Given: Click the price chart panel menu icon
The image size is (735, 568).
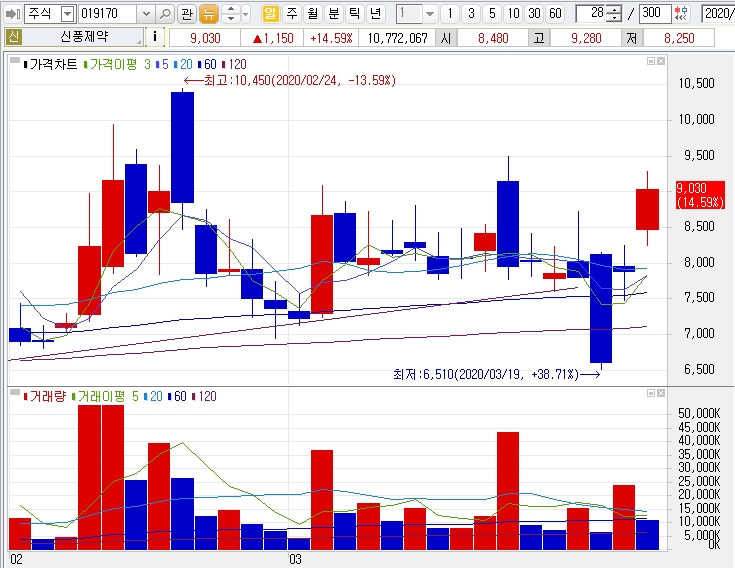Looking at the screenshot, I should (14, 60).
